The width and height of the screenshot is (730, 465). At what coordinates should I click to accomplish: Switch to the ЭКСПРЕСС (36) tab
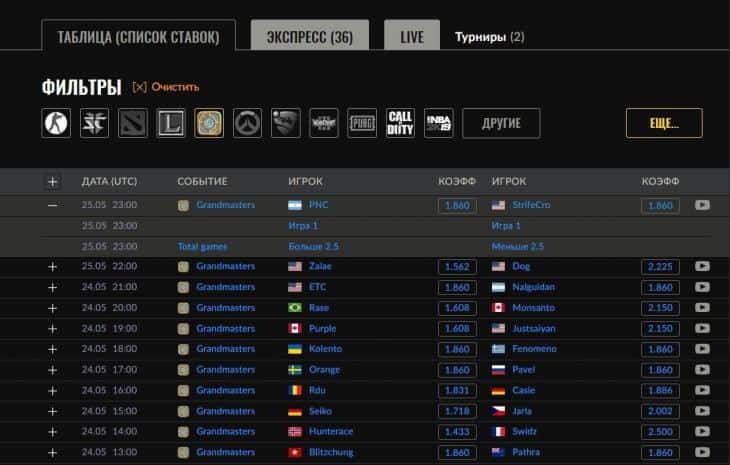coord(309,37)
